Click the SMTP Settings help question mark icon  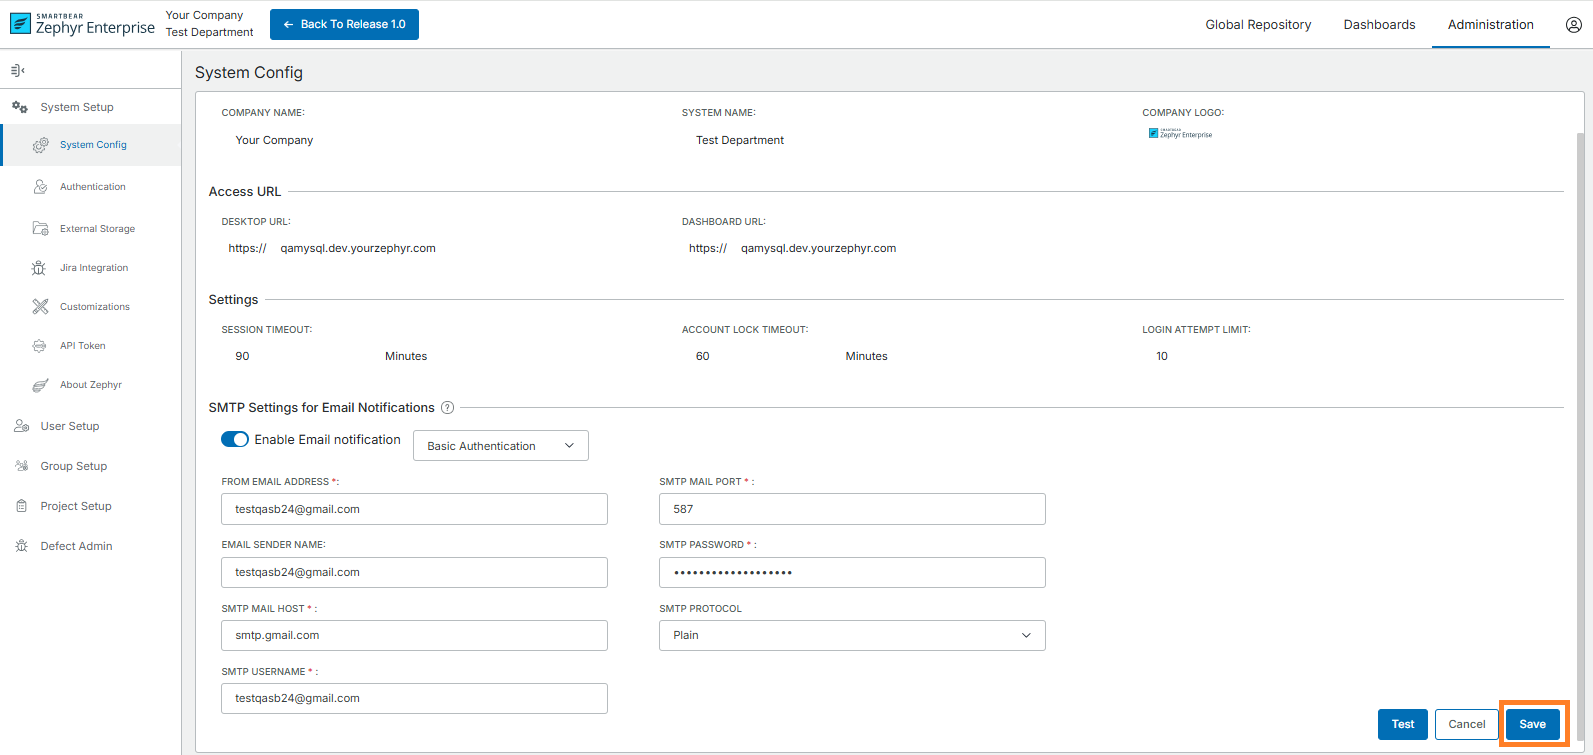pos(447,408)
